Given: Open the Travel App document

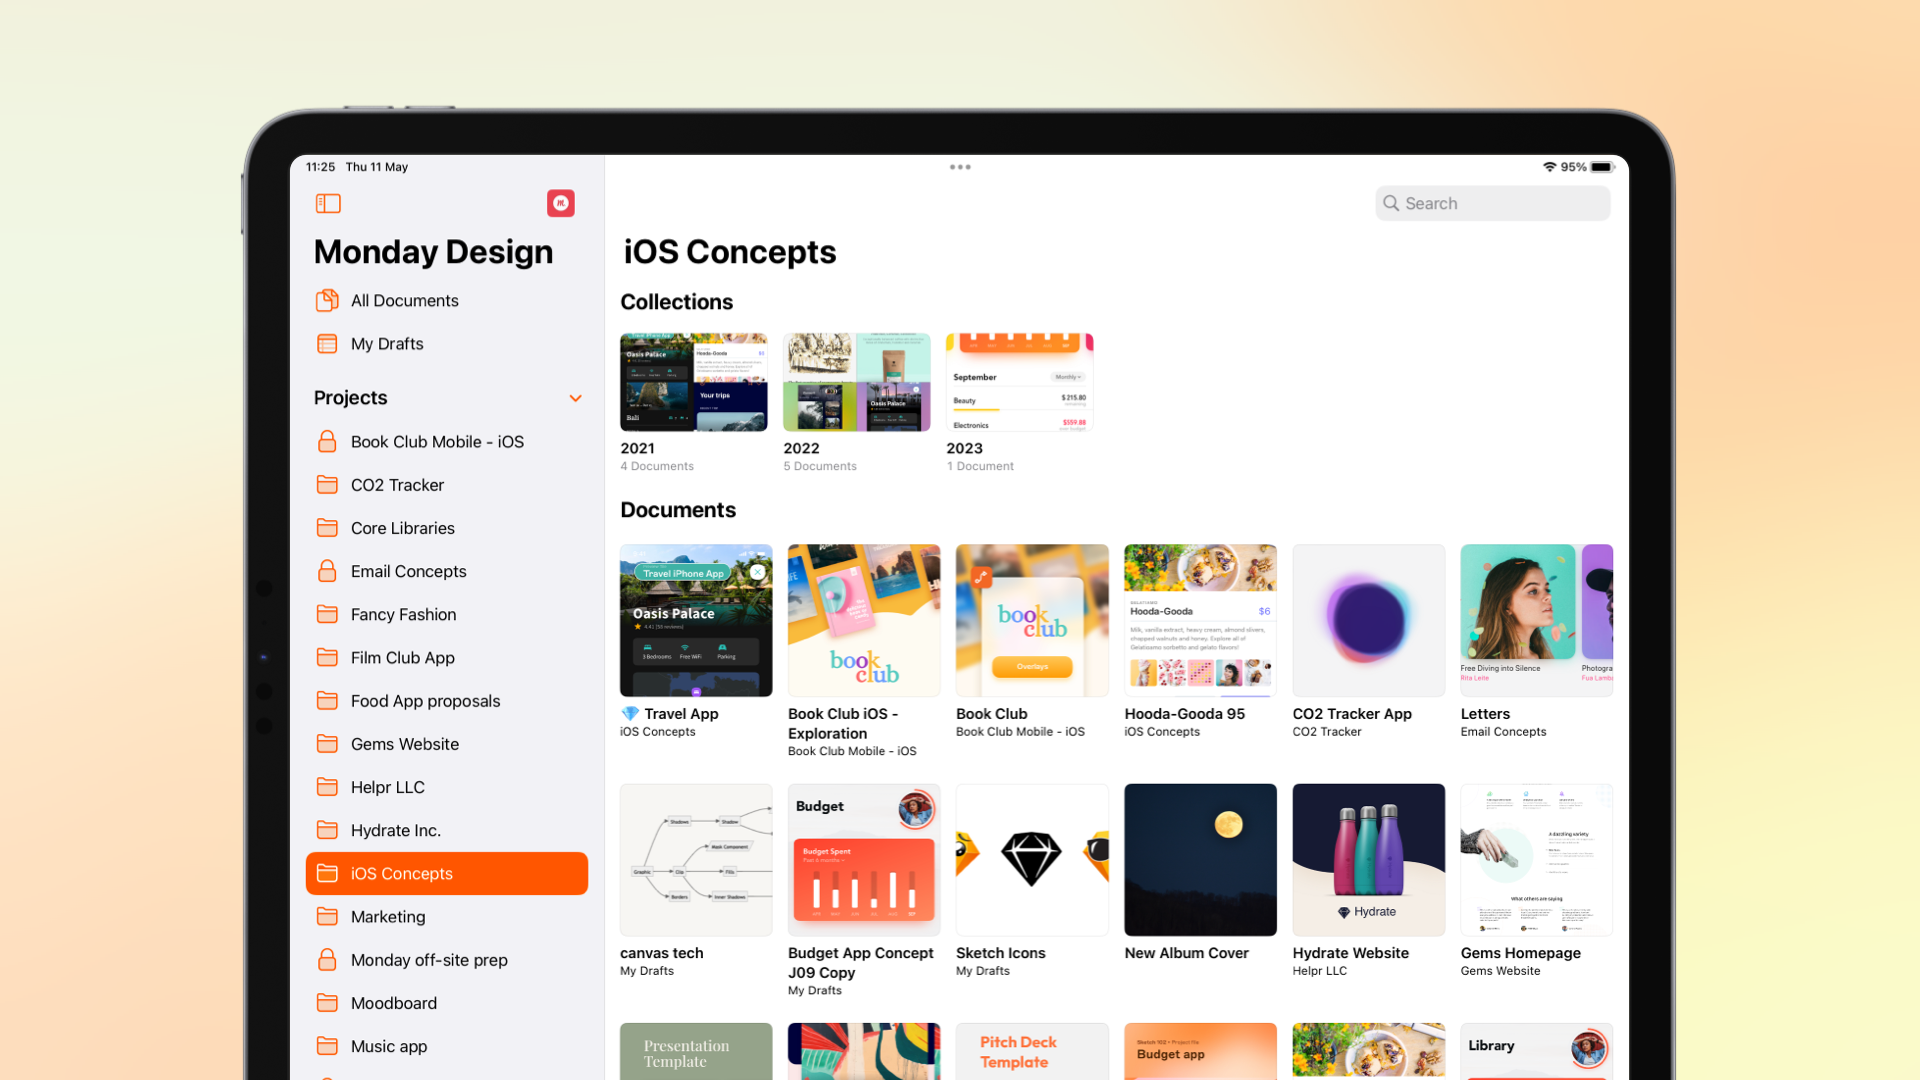Looking at the screenshot, I should tap(695, 620).
